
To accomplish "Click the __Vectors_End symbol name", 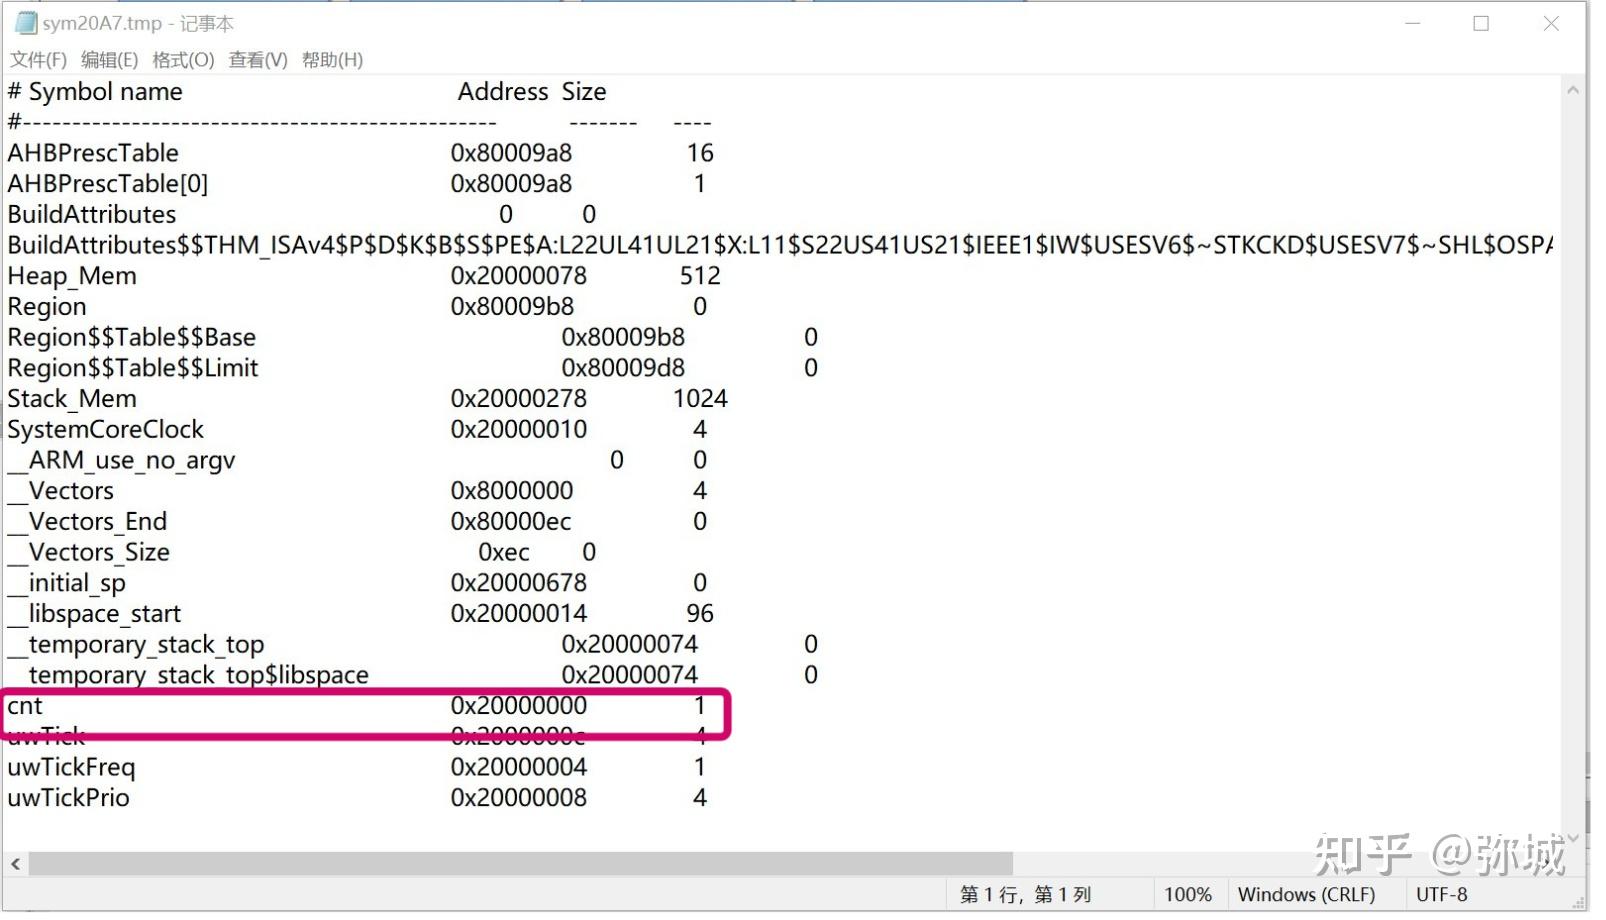I will coord(88,522).
